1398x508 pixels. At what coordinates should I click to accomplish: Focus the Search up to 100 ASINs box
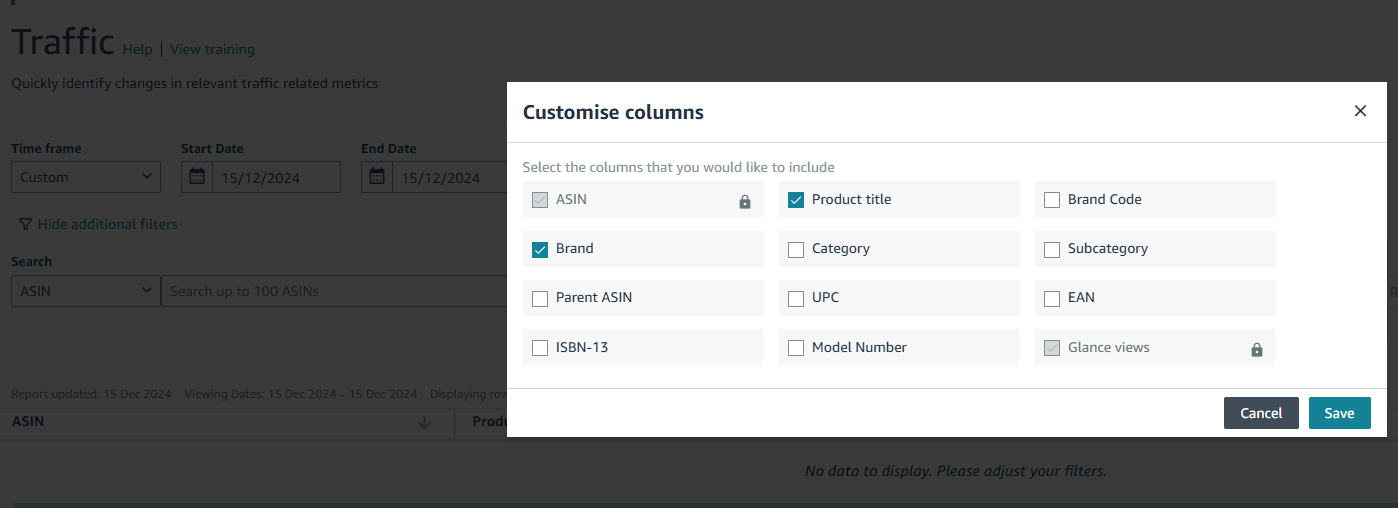(x=334, y=291)
